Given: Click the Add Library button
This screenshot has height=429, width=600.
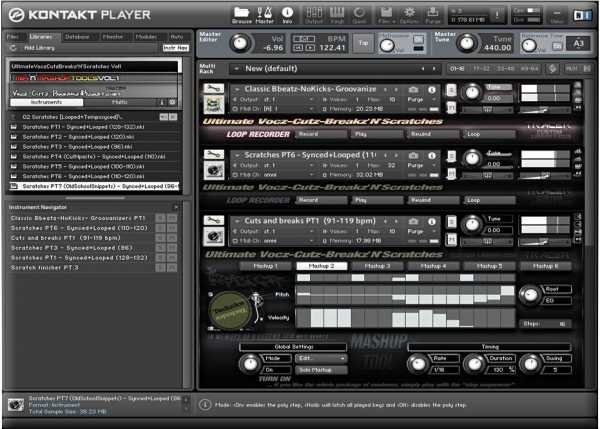Looking at the screenshot, I should 39,48.
